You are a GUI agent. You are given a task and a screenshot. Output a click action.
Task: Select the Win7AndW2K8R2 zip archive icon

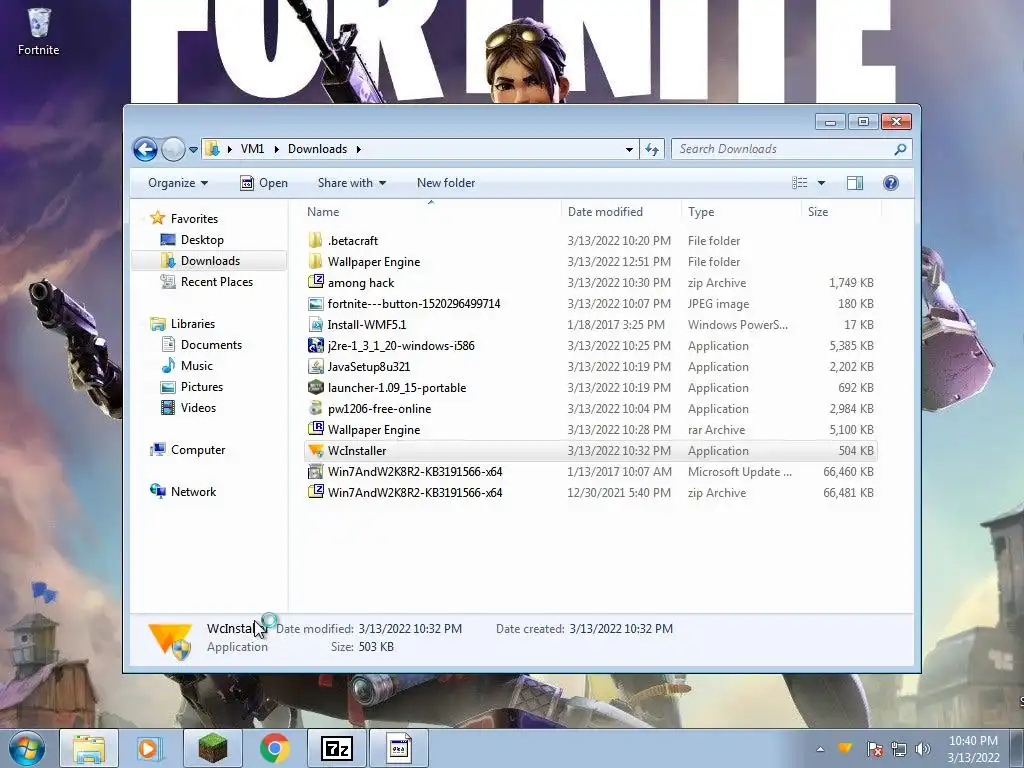[315, 492]
